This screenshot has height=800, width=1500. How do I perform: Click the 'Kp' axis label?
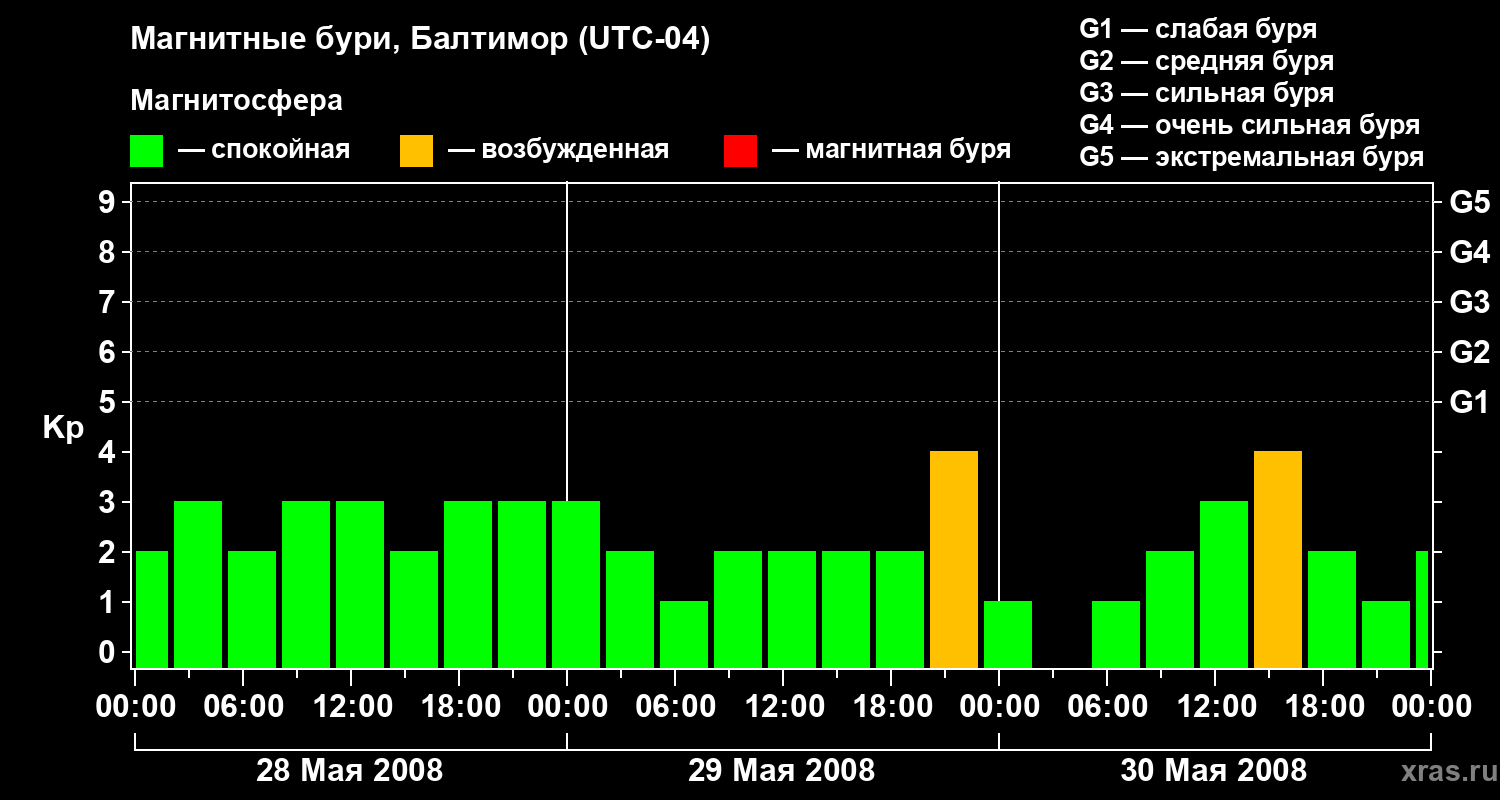63,429
